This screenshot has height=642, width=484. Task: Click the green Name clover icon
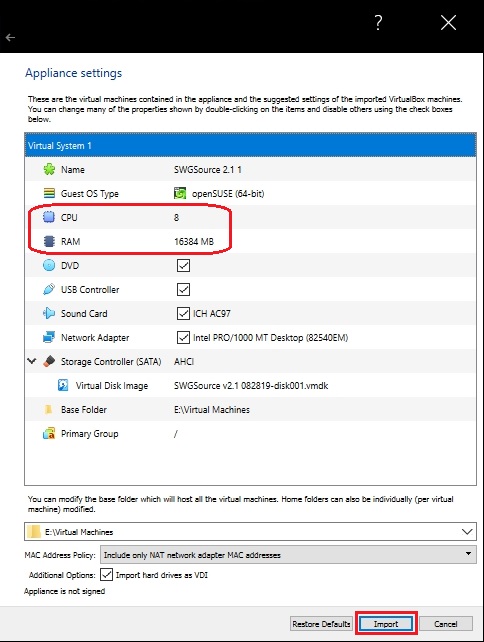tap(49, 170)
